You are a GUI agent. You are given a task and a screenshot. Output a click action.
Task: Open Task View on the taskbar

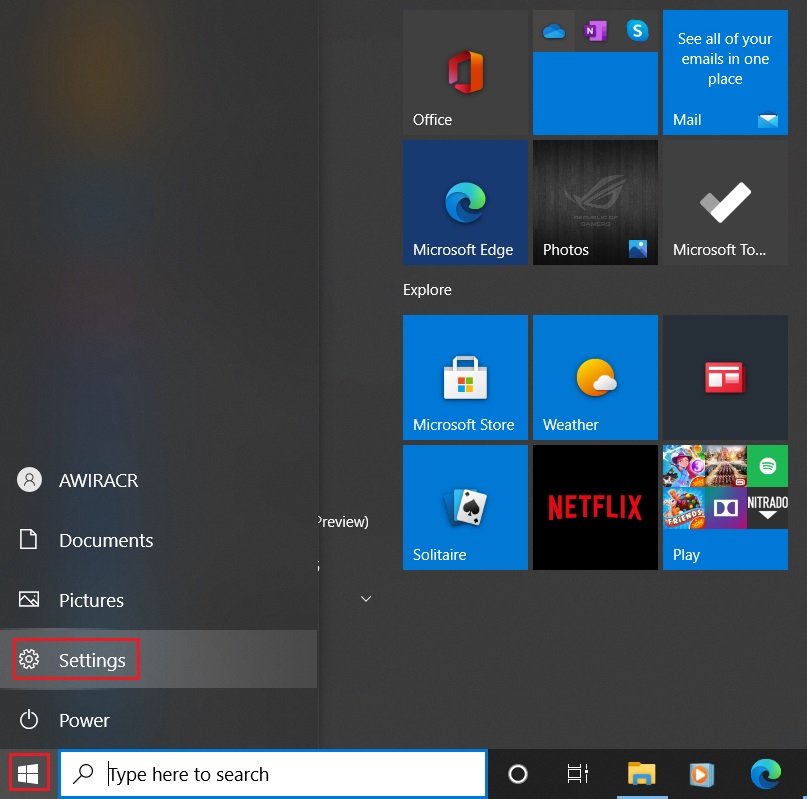coord(577,773)
